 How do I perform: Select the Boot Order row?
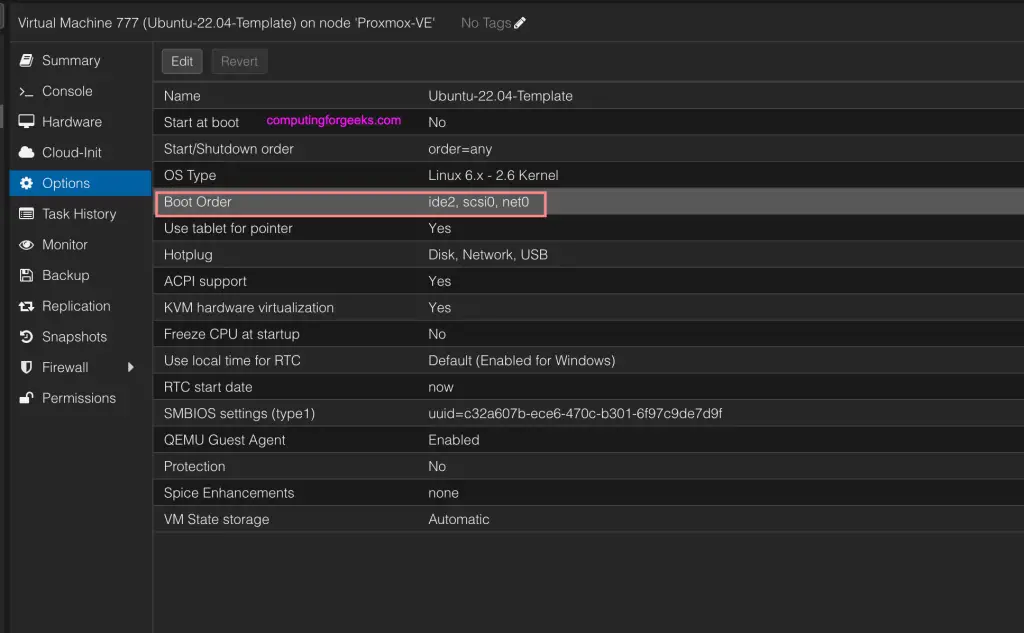coord(588,202)
